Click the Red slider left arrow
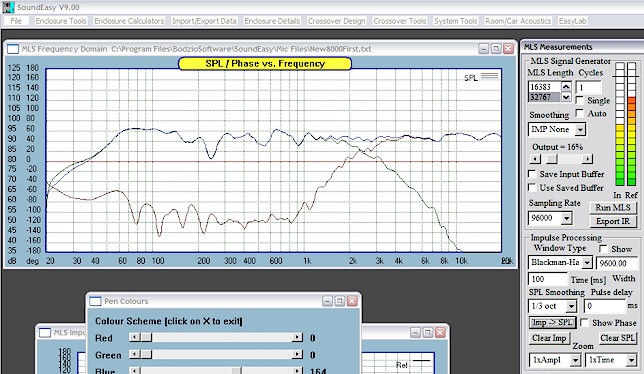644x374 pixels. coord(134,337)
